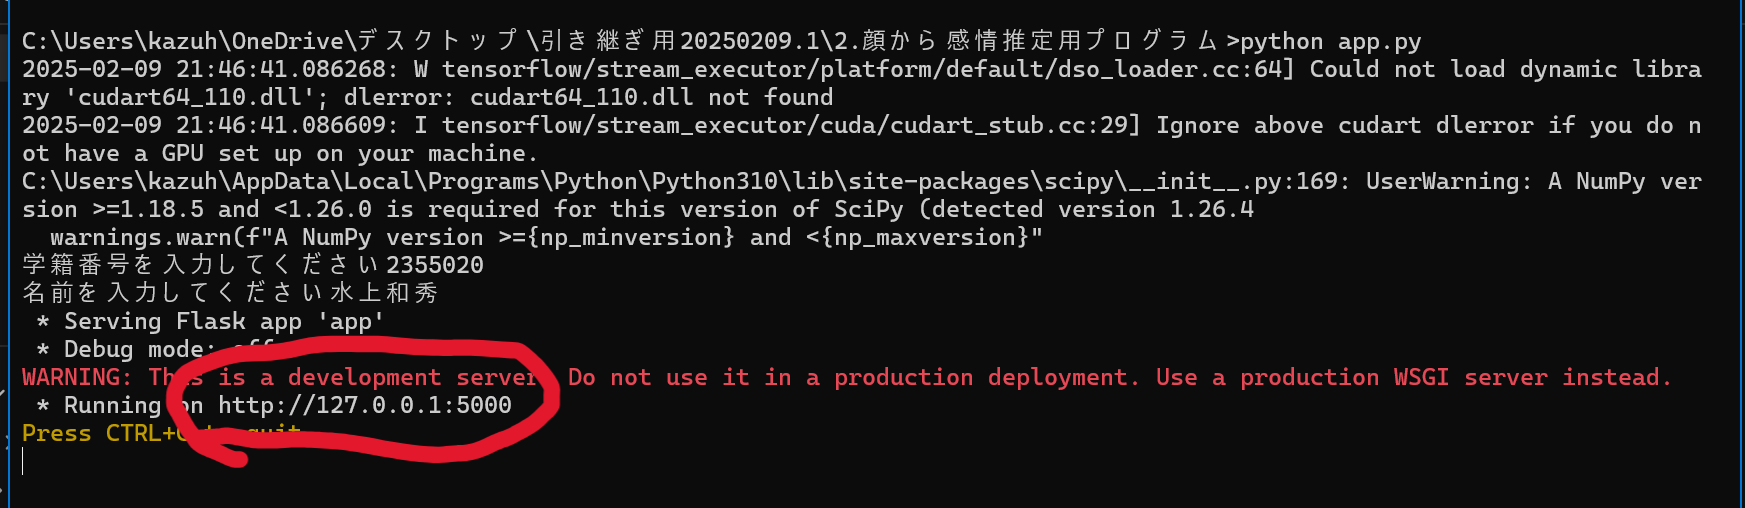Click the blinking text cursor on last line
The image size is (1745, 508).
[23, 461]
